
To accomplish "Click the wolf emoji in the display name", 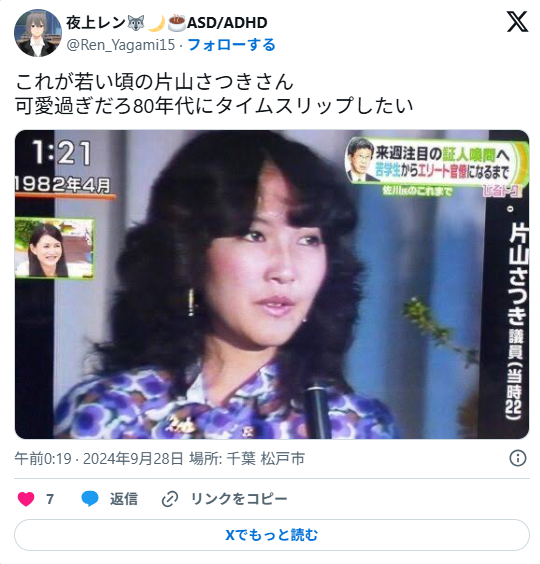I will (136, 23).
